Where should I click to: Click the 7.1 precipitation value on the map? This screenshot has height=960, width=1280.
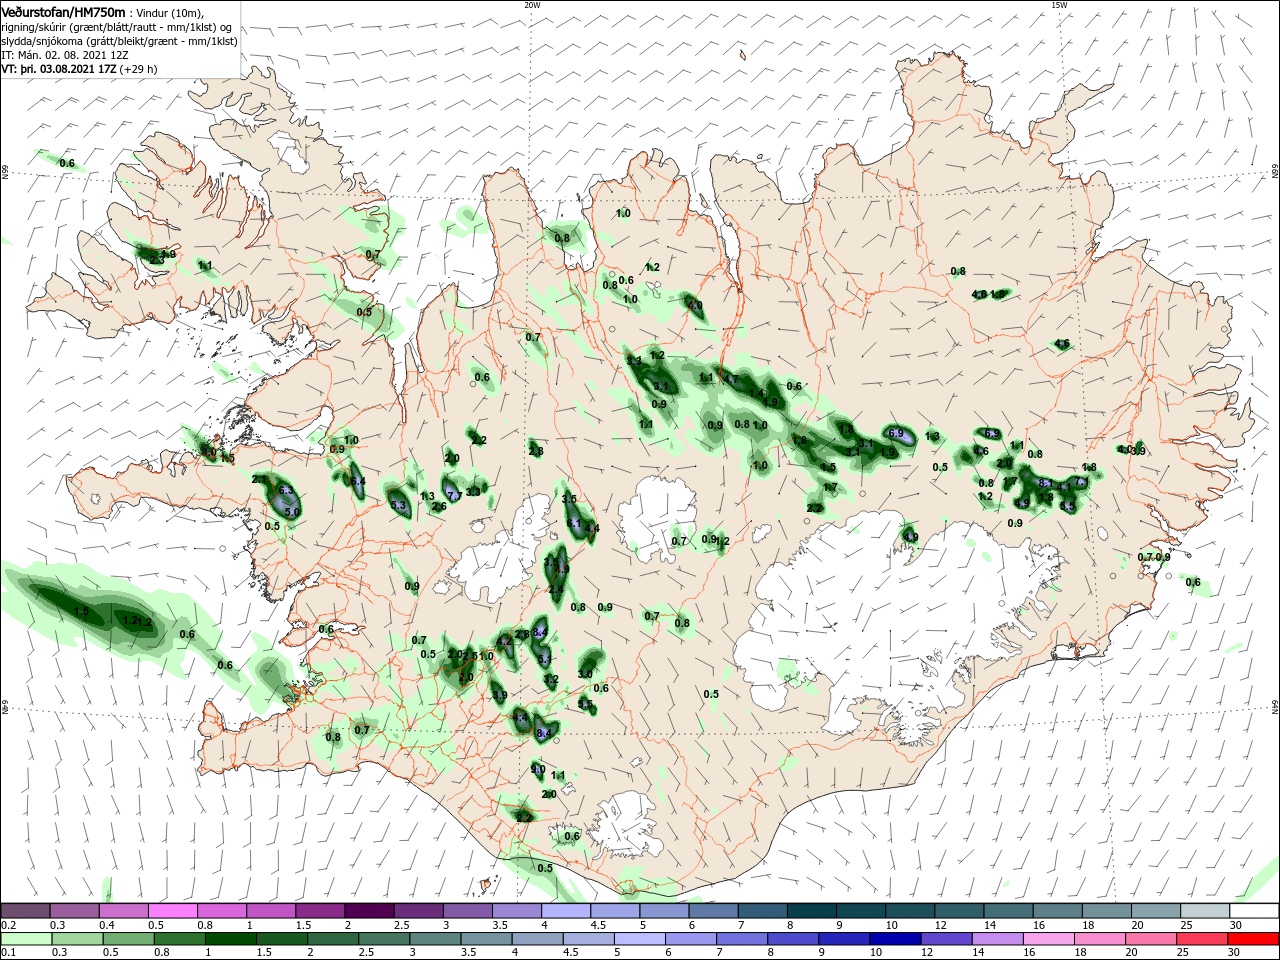tap(1082, 481)
